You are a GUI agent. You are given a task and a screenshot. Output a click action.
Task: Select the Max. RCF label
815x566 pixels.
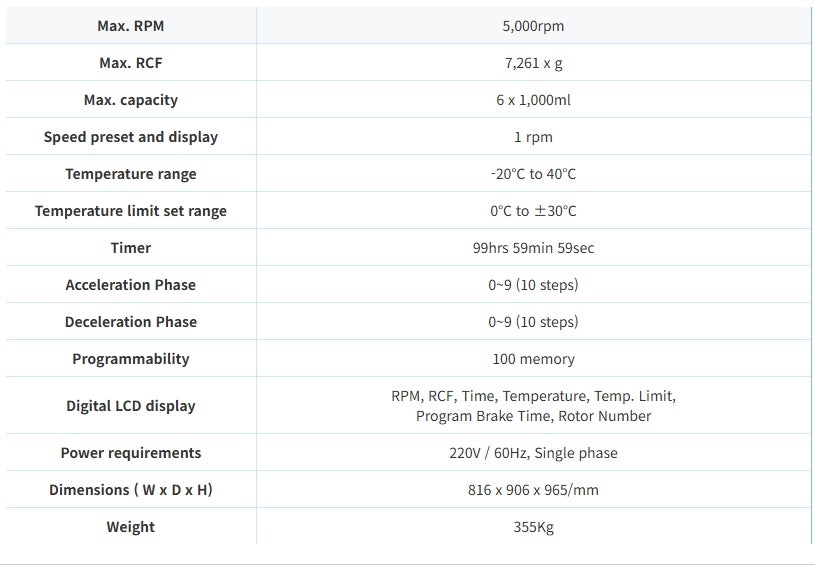point(131,63)
